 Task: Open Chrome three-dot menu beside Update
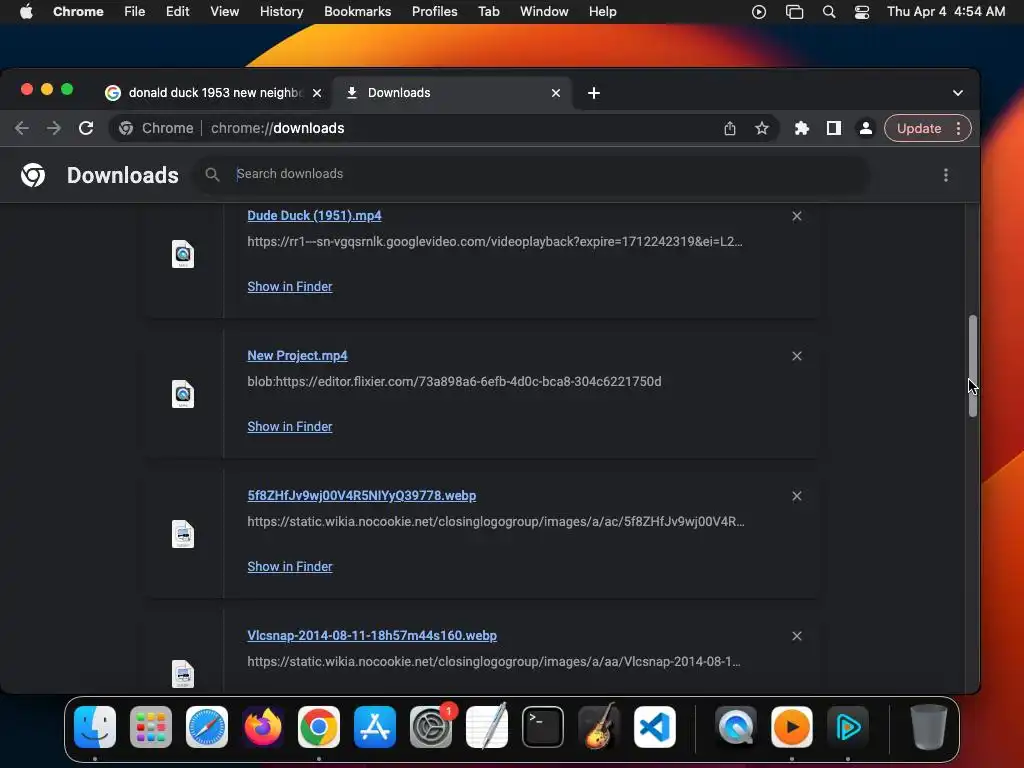(x=958, y=128)
